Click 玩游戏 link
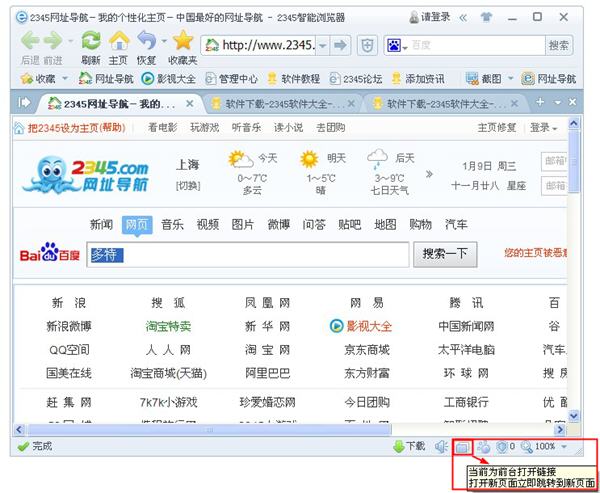Screen dimensions: 600x493 205,127
